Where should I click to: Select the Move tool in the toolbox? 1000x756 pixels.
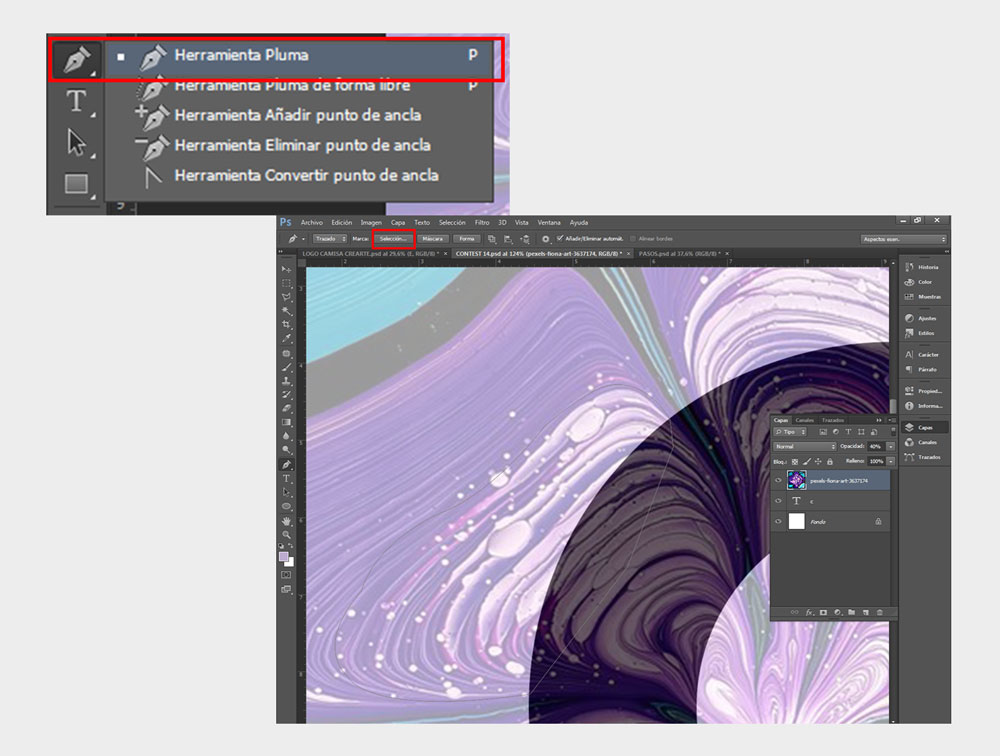pyautogui.click(x=286, y=269)
